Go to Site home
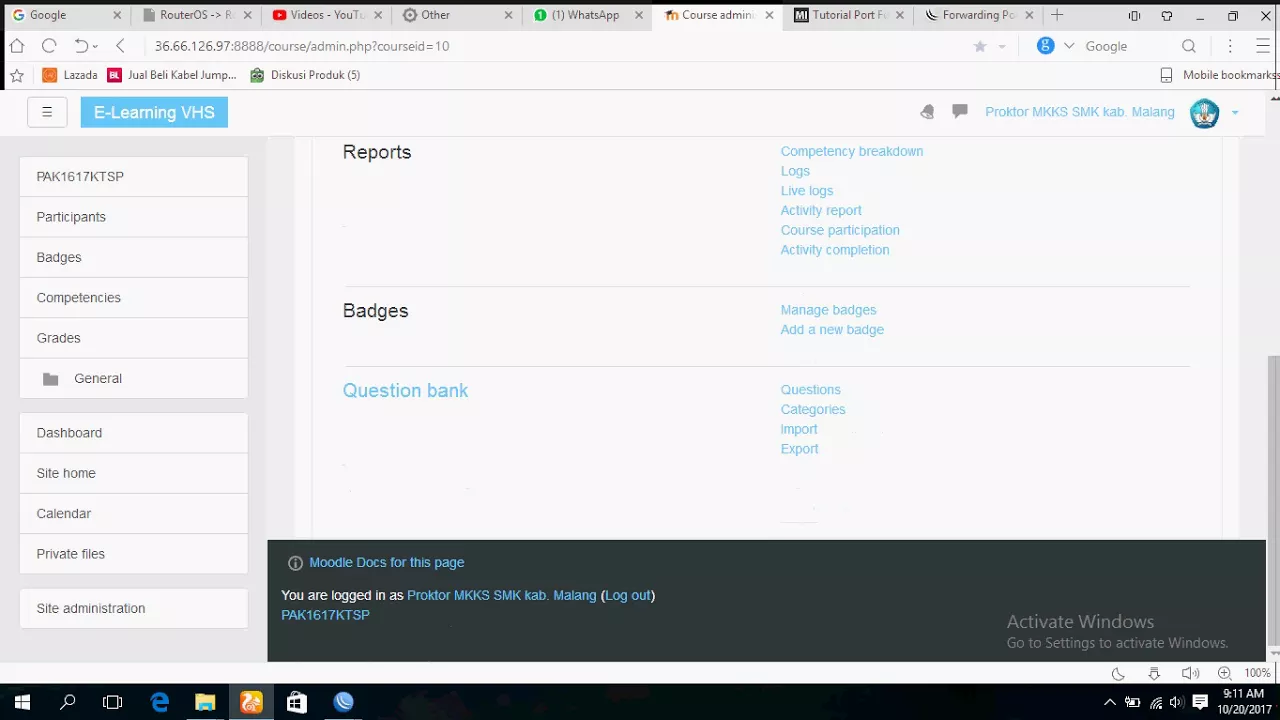1280x720 pixels. pyautogui.click(x=134, y=473)
